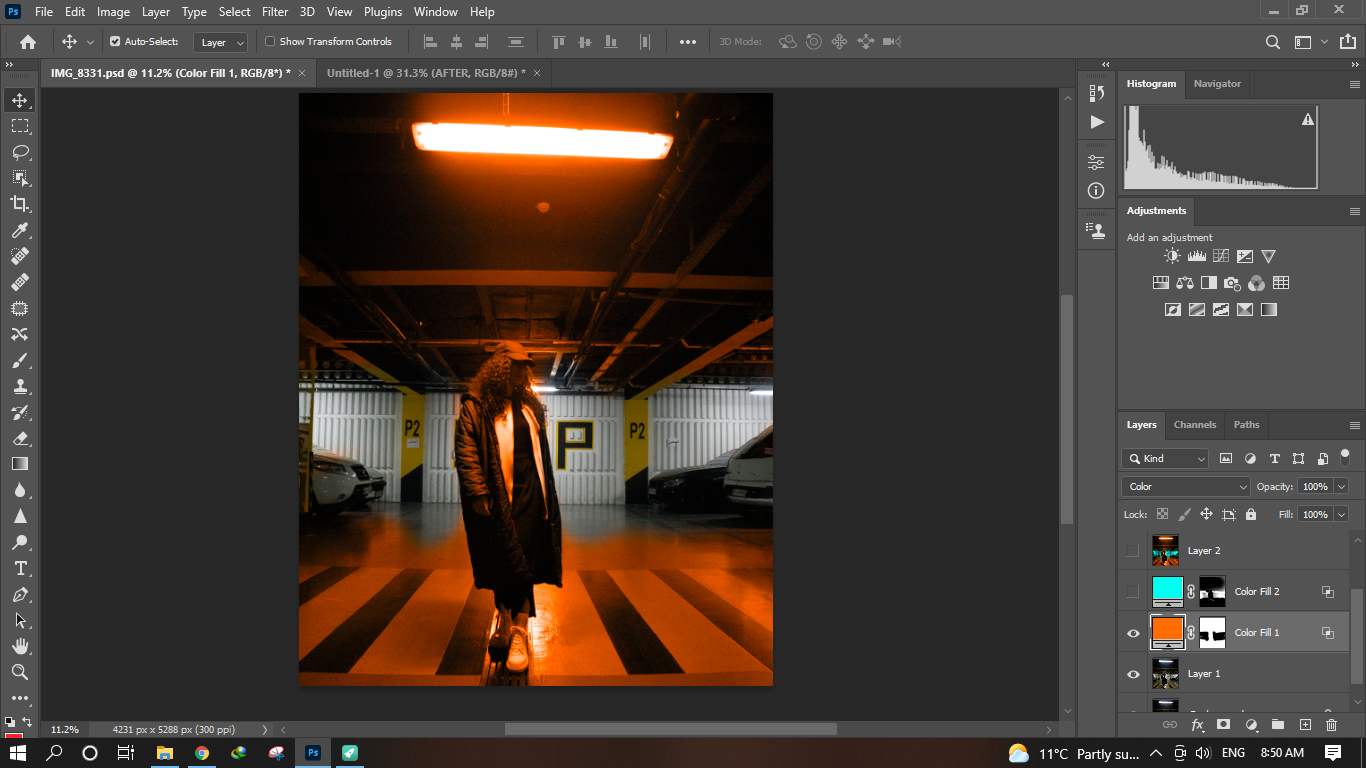Image resolution: width=1366 pixels, height=768 pixels.
Task: Open File Explorer from the taskbar
Action: click(x=165, y=753)
